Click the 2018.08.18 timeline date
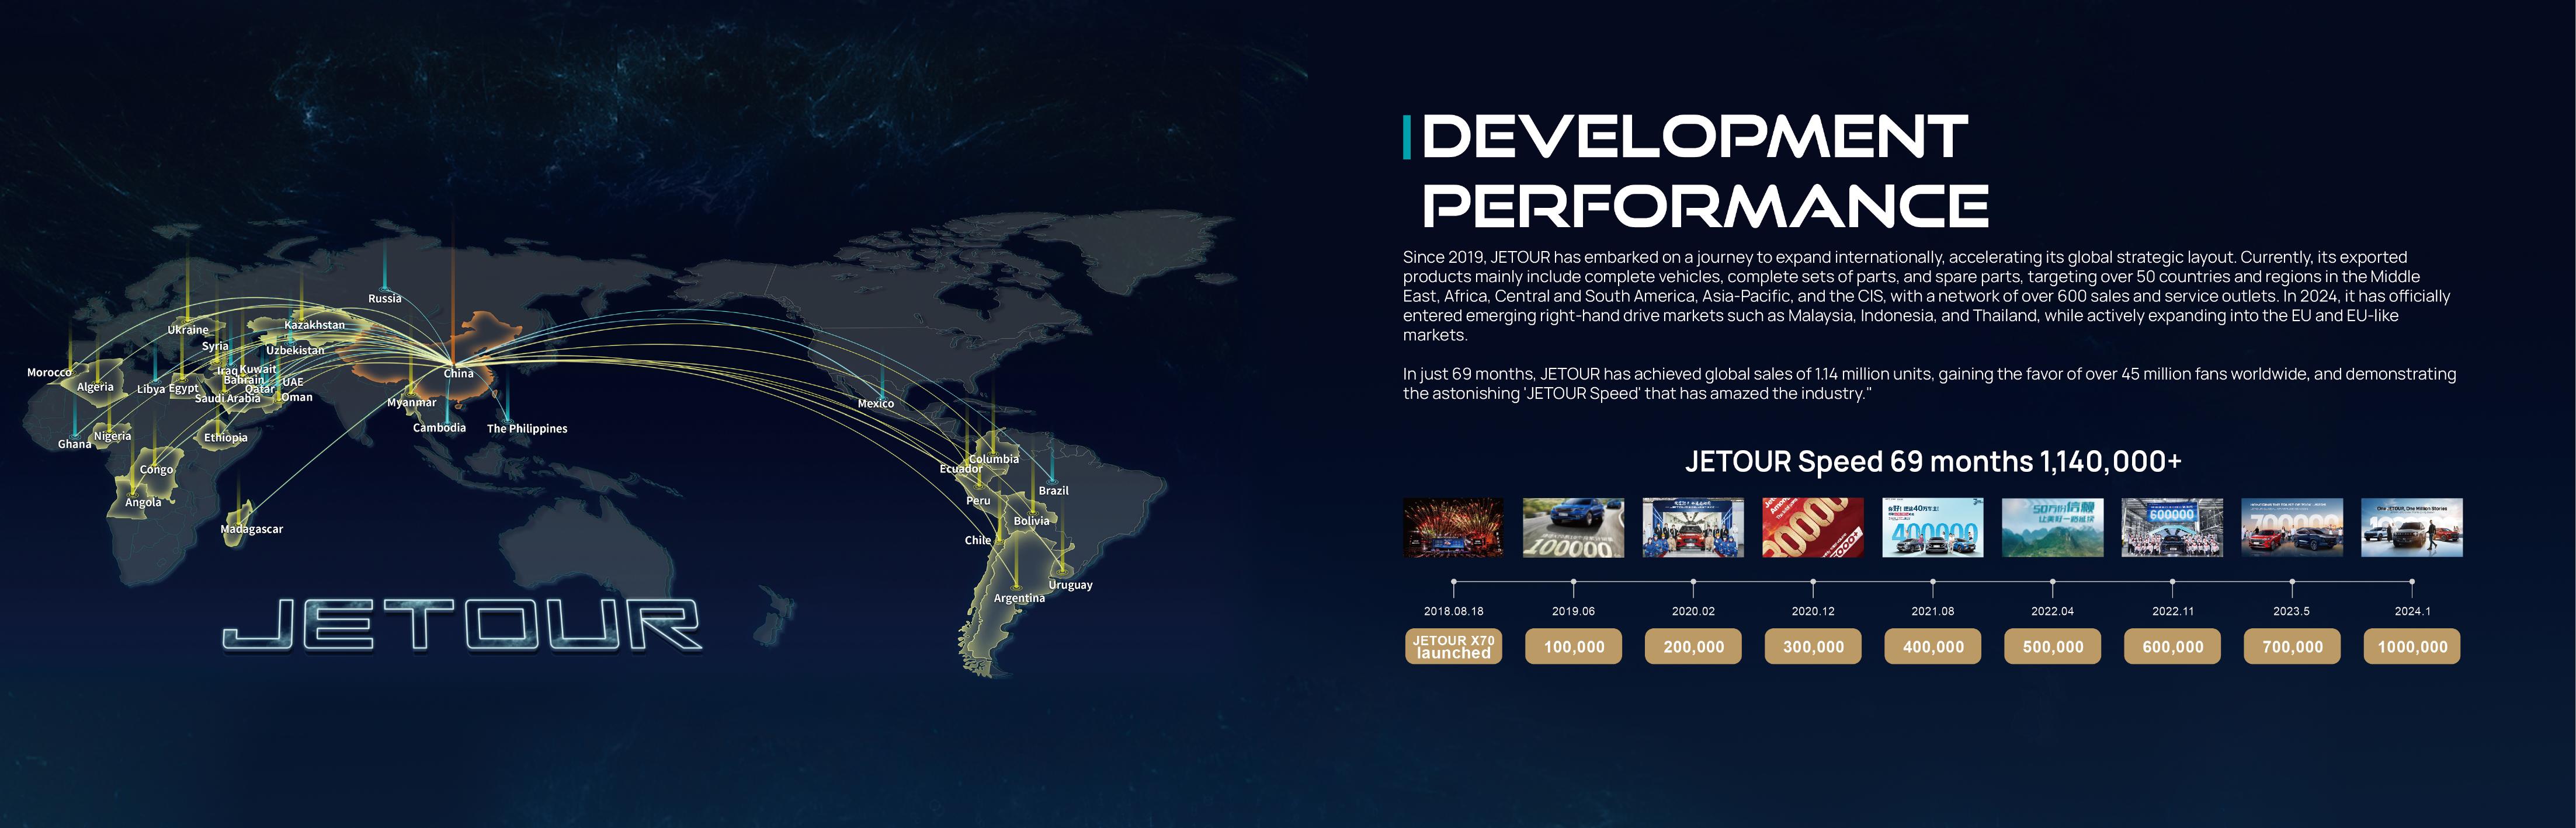Viewport: 2576px width, 828px height. pos(1453,611)
